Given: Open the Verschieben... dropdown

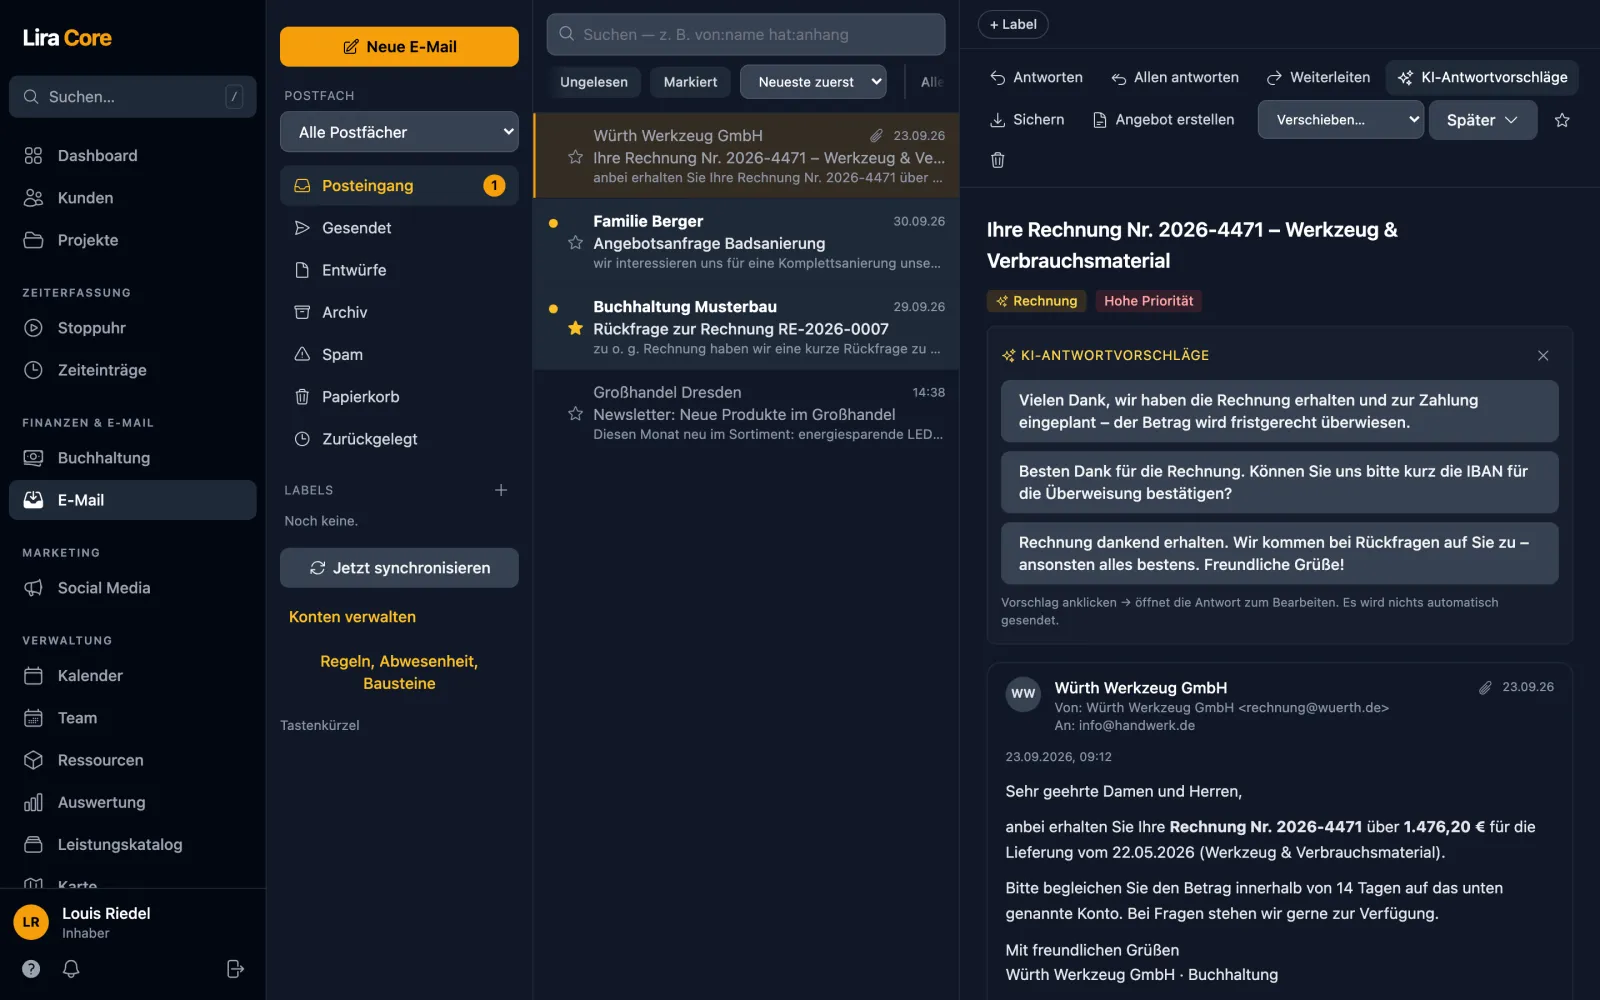Looking at the screenshot, I should point(1340,120).
